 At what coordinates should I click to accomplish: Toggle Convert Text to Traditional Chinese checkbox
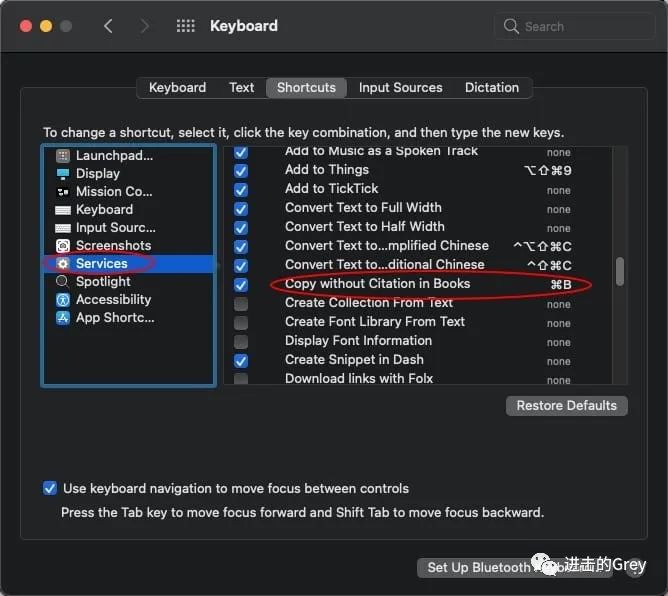point(241,265)
